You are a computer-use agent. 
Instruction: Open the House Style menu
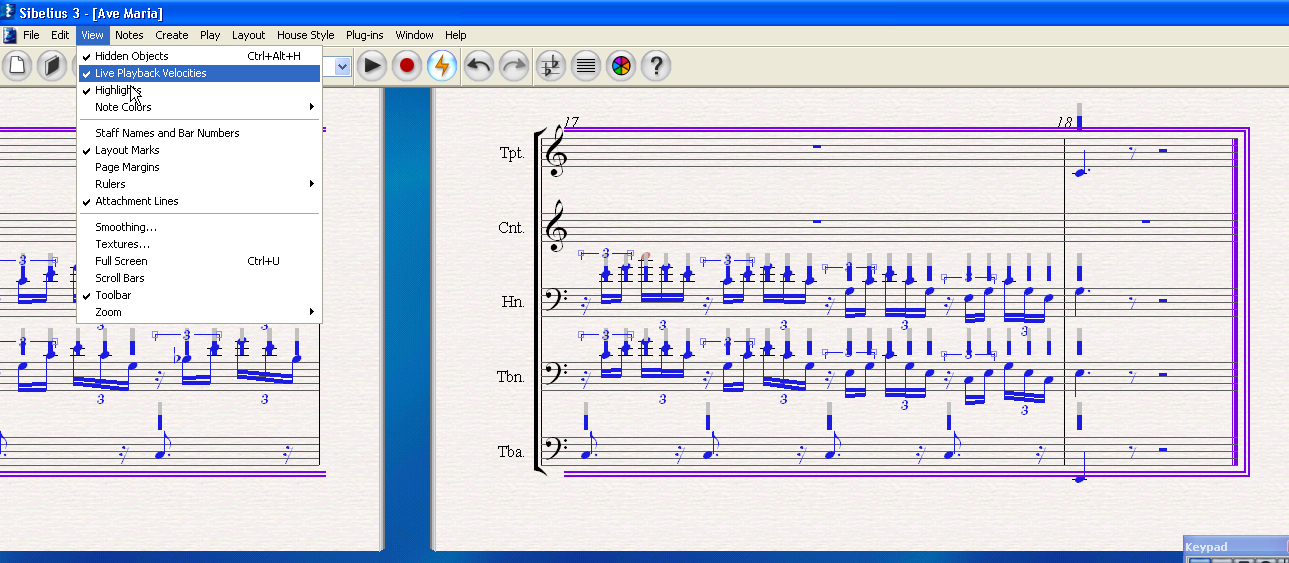[x=306, y=35]
